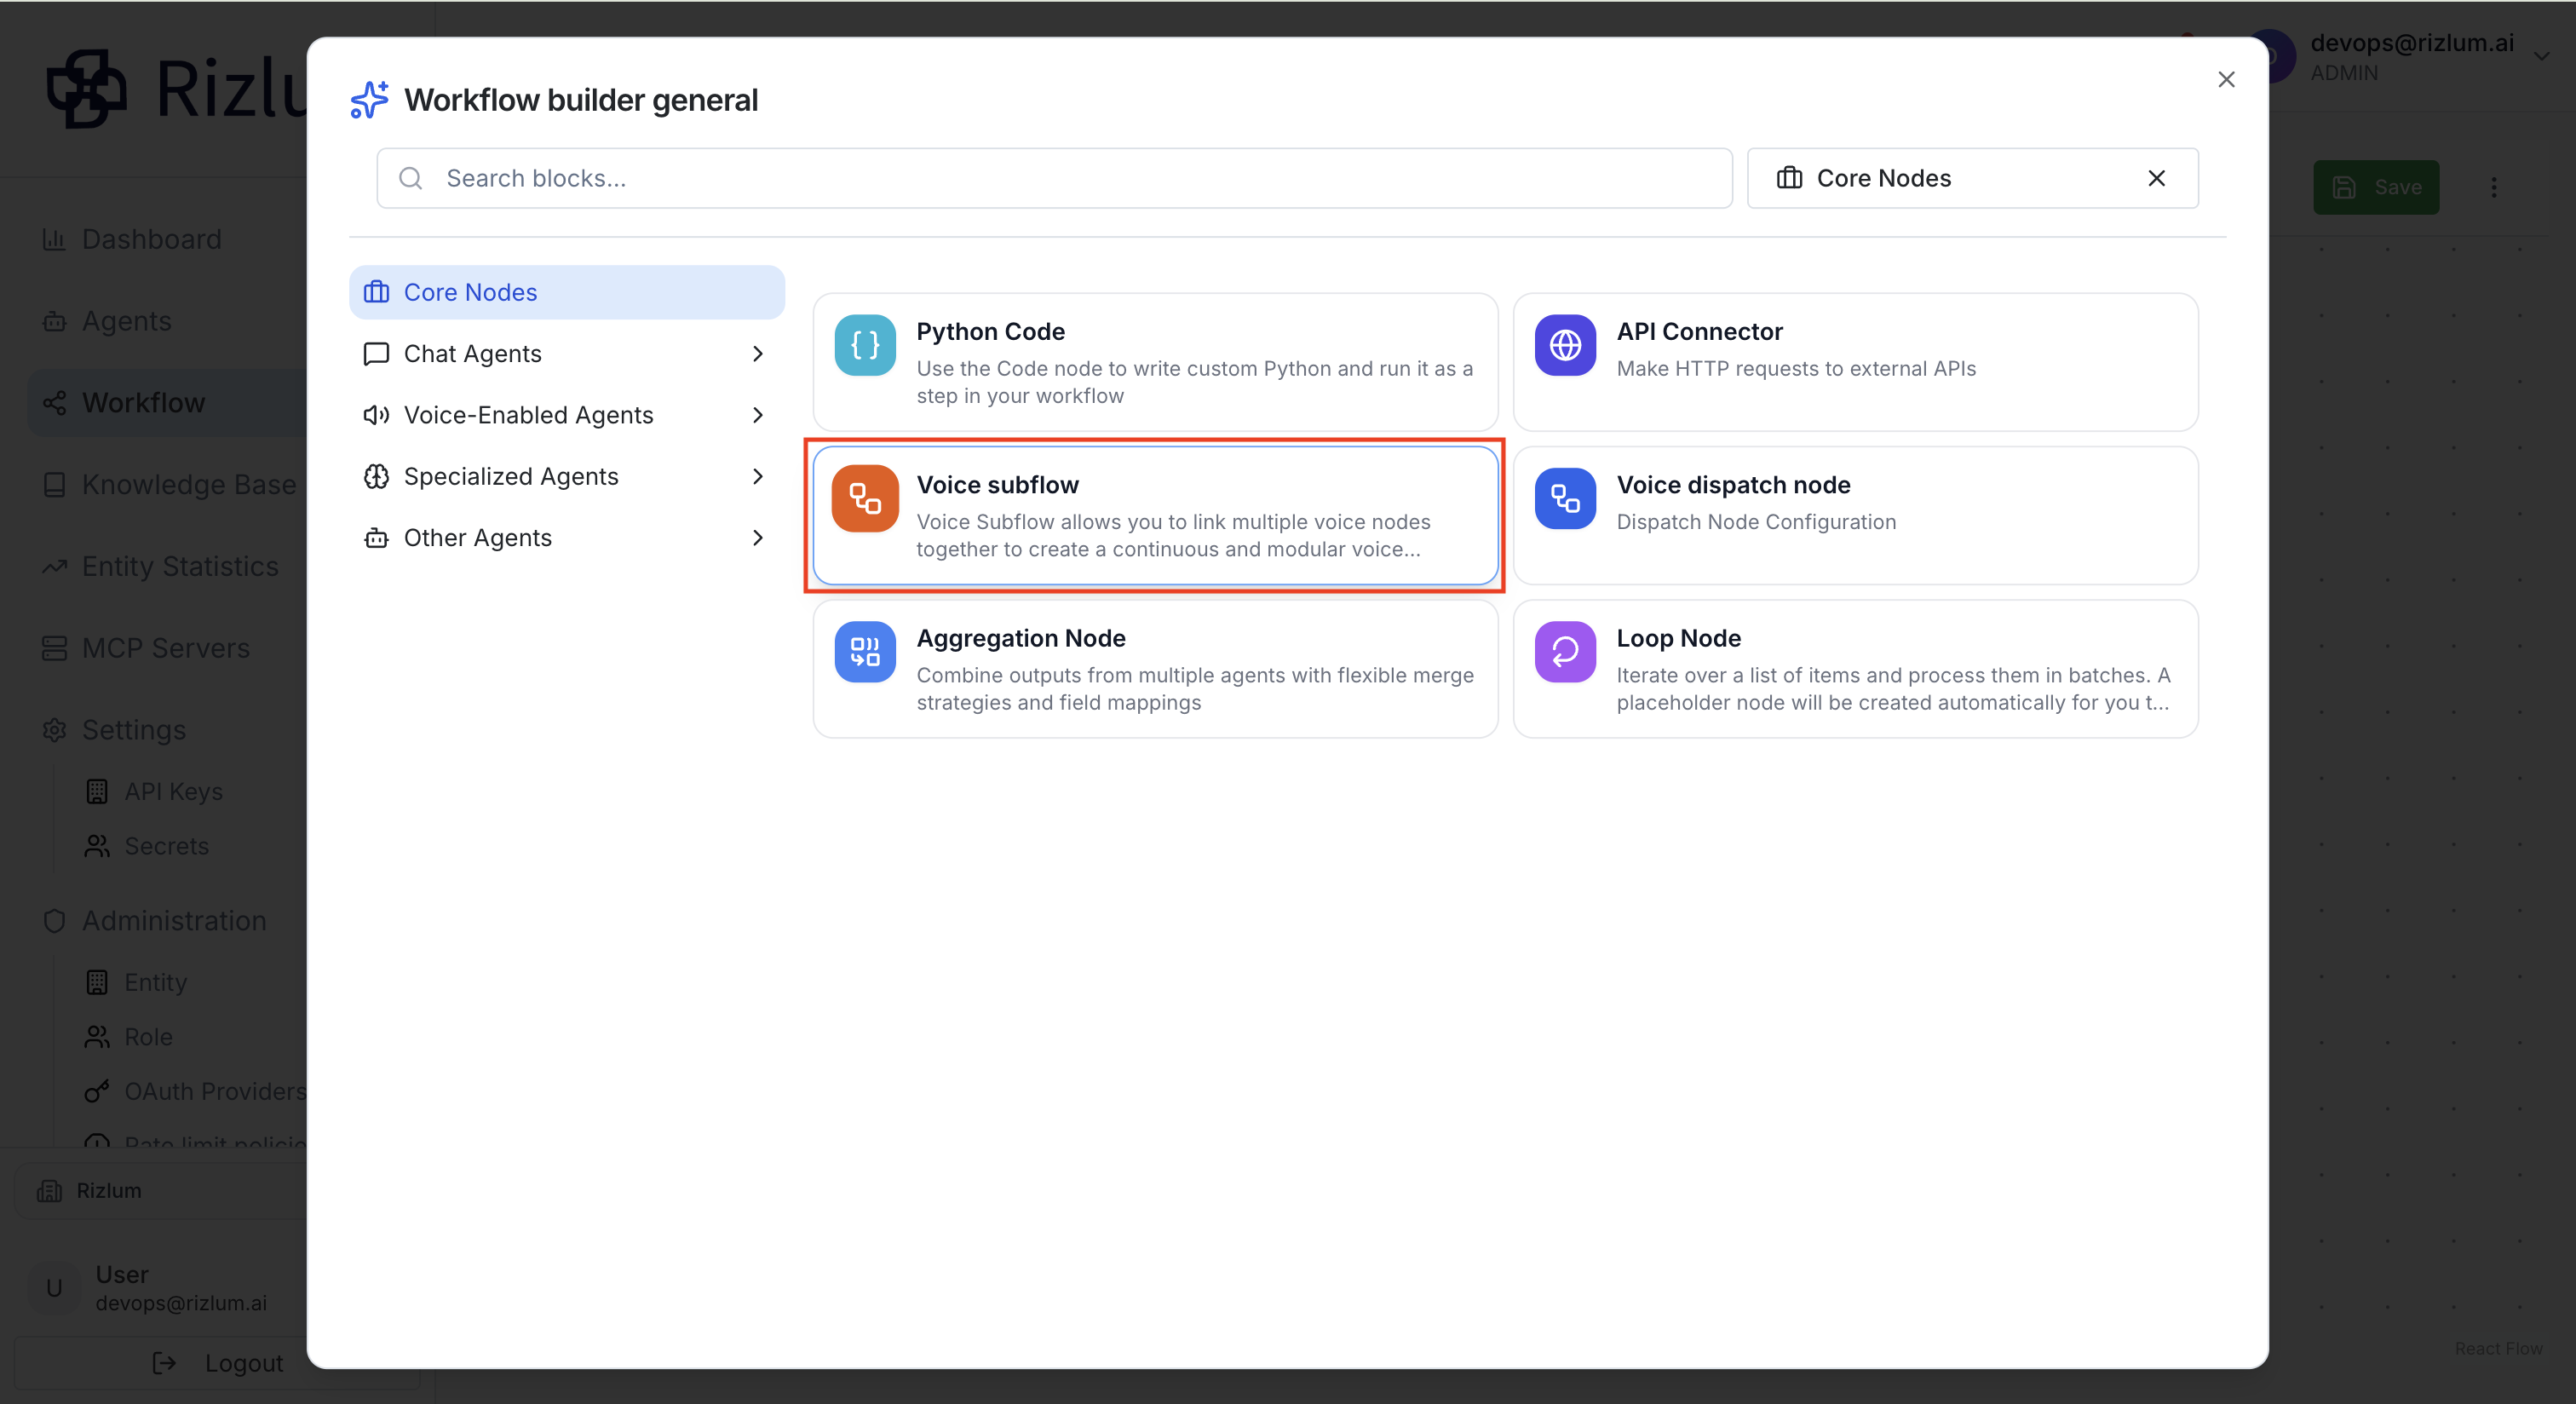Add the Voice subflow block
Viewport: 2576px width, 1404px height.
coord(1155,515)
